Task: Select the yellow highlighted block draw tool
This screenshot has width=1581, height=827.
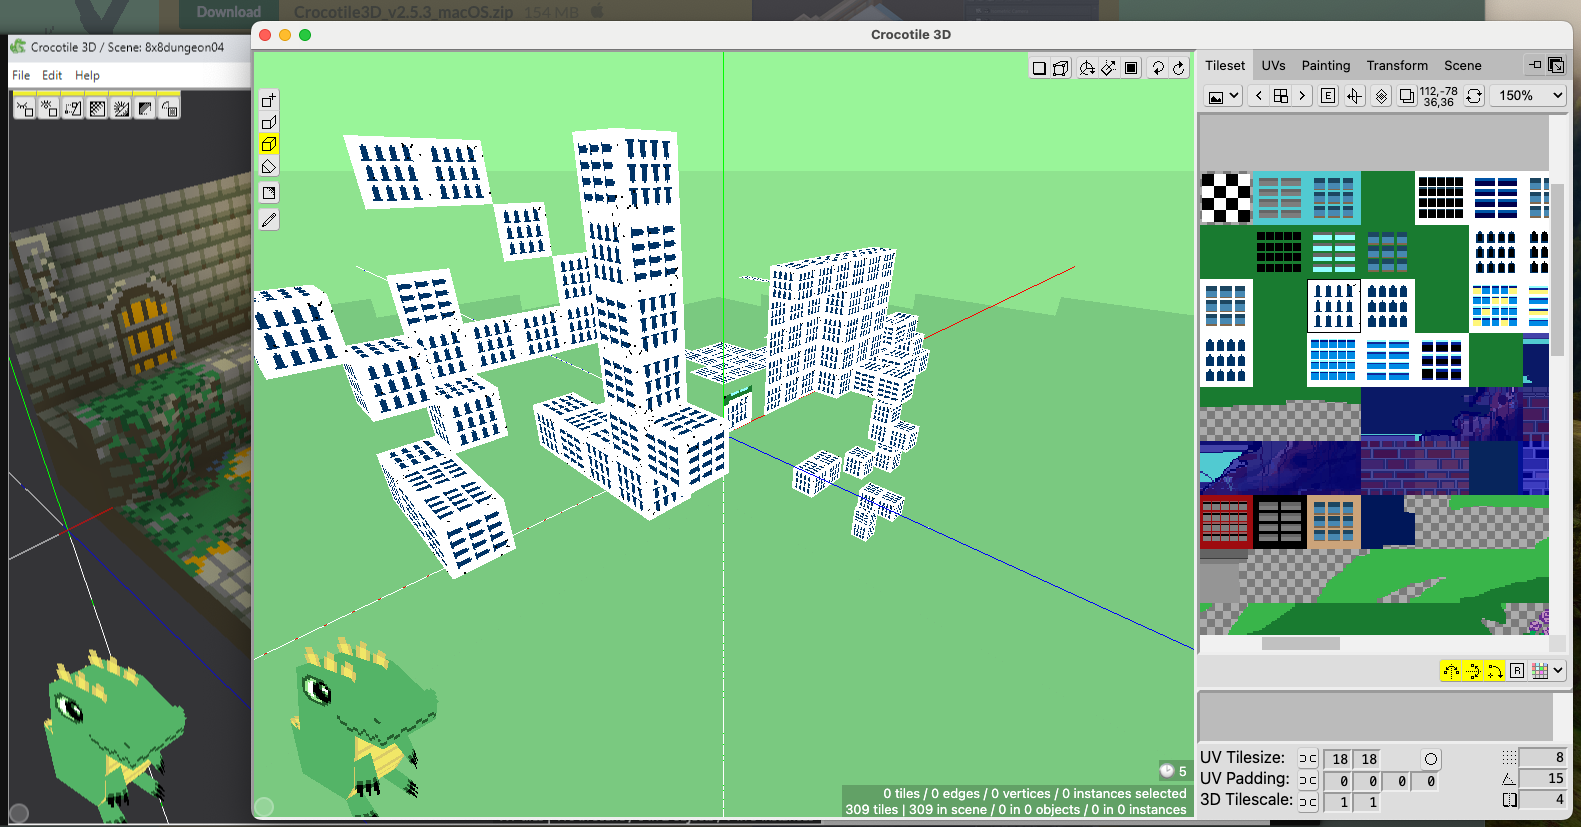Action: pos(269,144)
